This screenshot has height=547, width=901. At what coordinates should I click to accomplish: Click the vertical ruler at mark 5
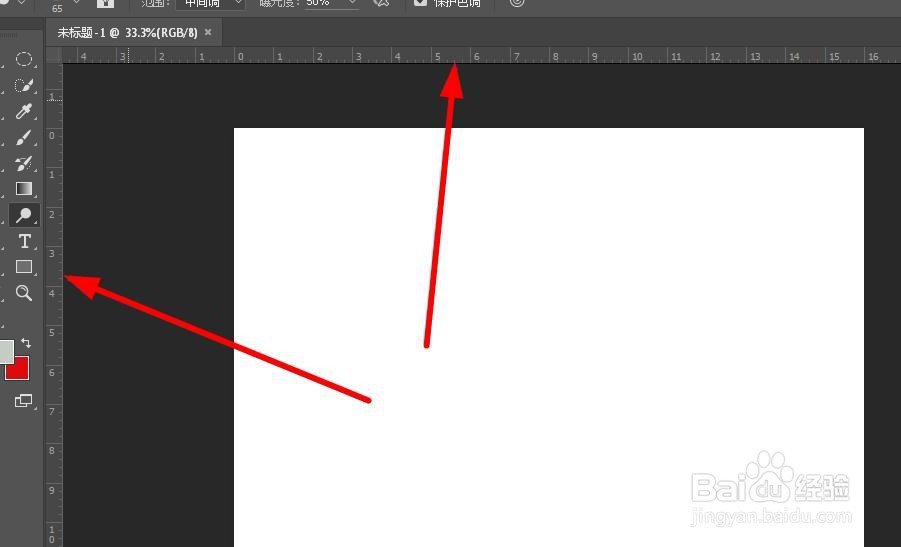point(53,333)
